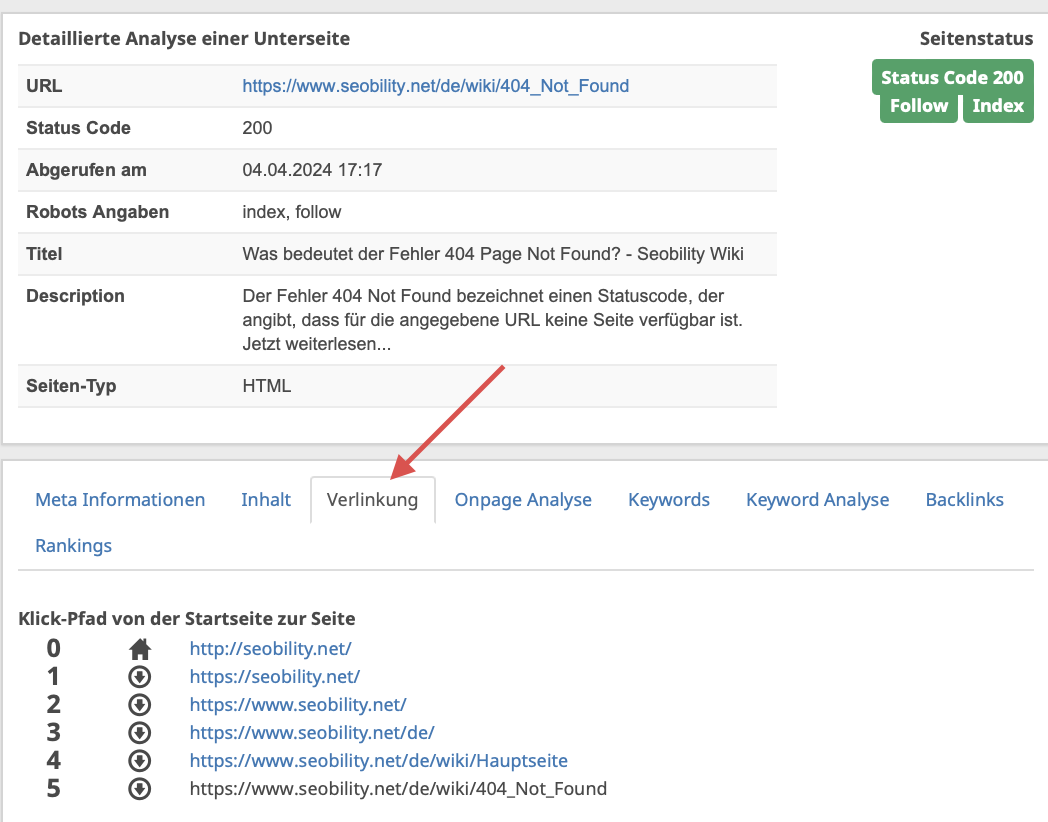Click the Seiten-Typ value HTML
The width and height of the screenshot is (1048, 822).
pos(267,386)
